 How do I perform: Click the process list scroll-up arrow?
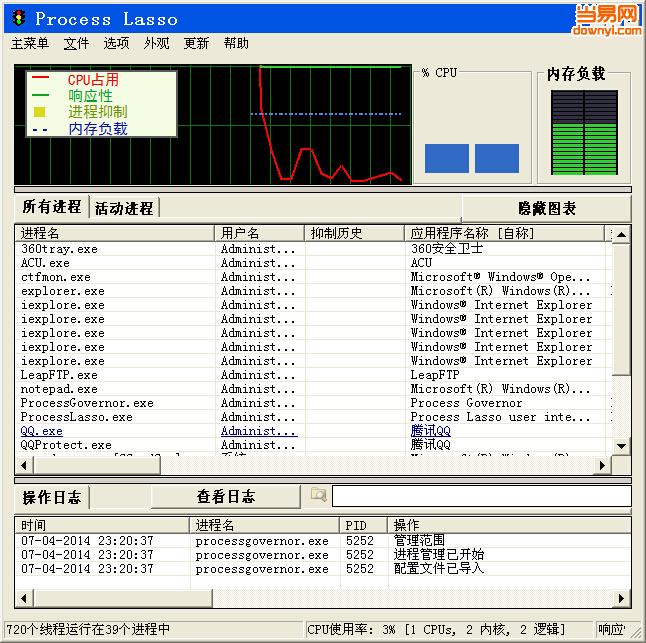pos(621,234)
